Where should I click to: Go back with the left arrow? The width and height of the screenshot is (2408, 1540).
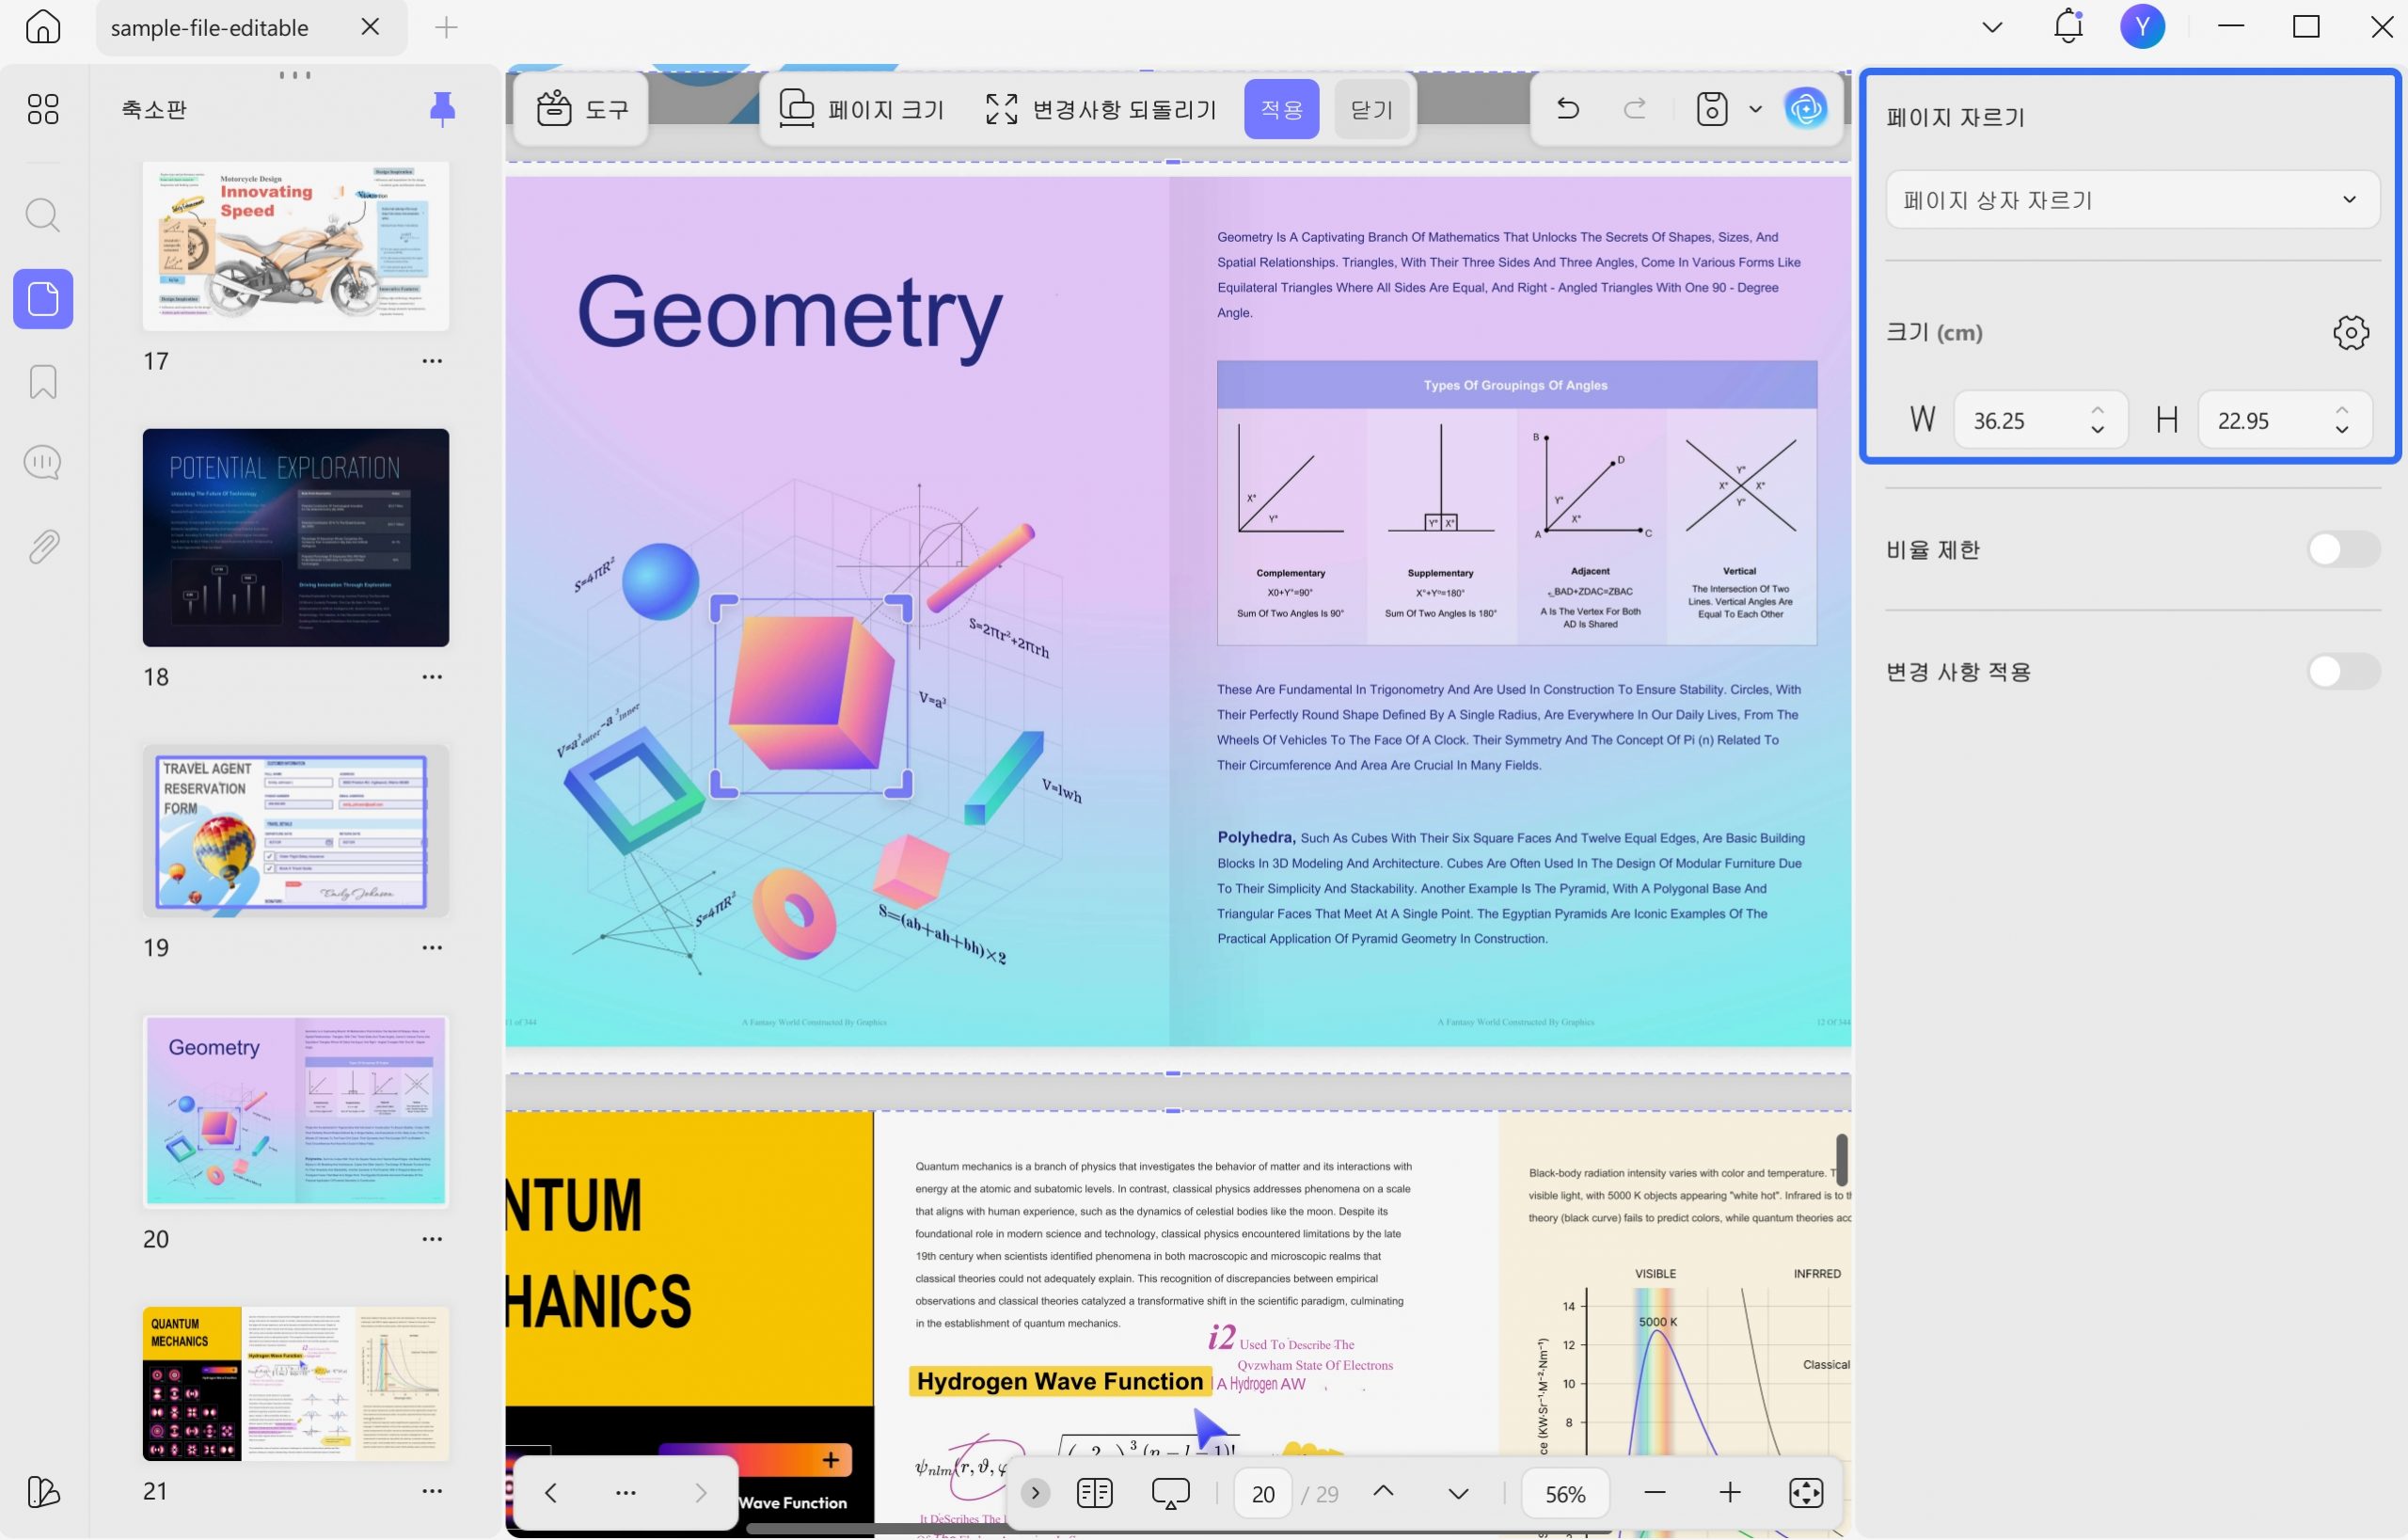[550, 1493]
